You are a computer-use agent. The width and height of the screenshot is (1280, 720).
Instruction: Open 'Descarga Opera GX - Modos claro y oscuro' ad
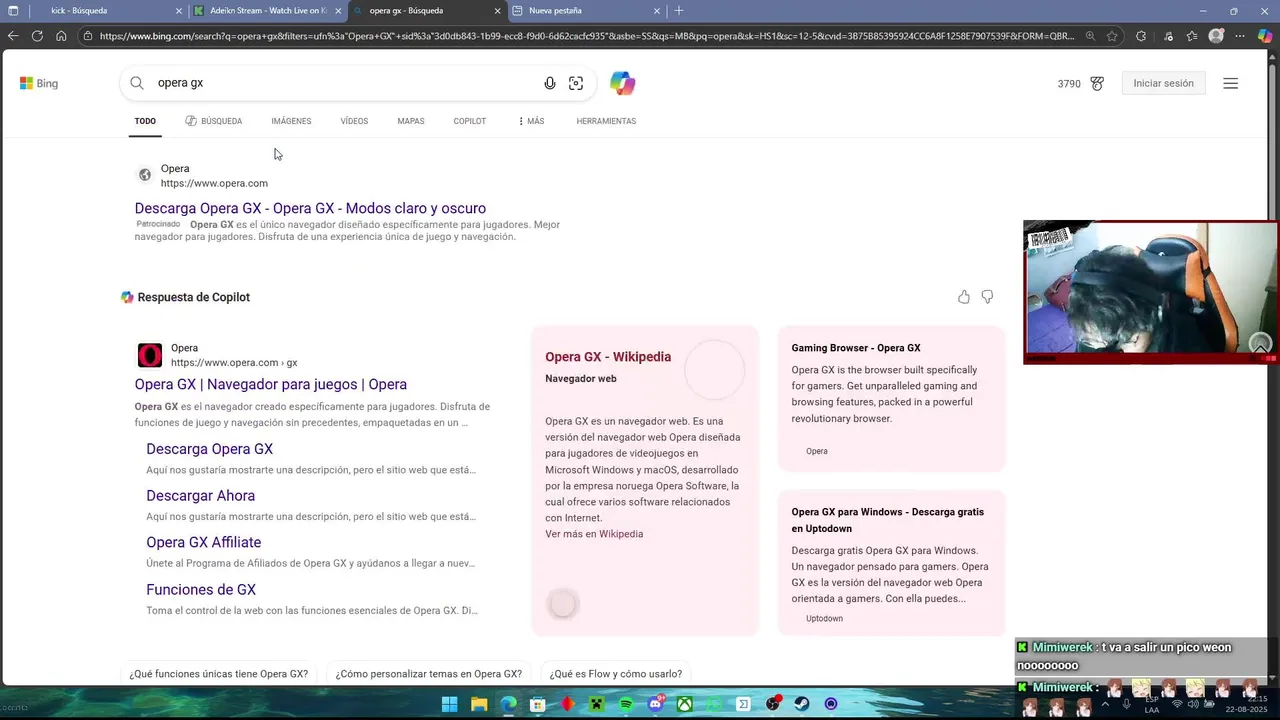pos(310,208)
